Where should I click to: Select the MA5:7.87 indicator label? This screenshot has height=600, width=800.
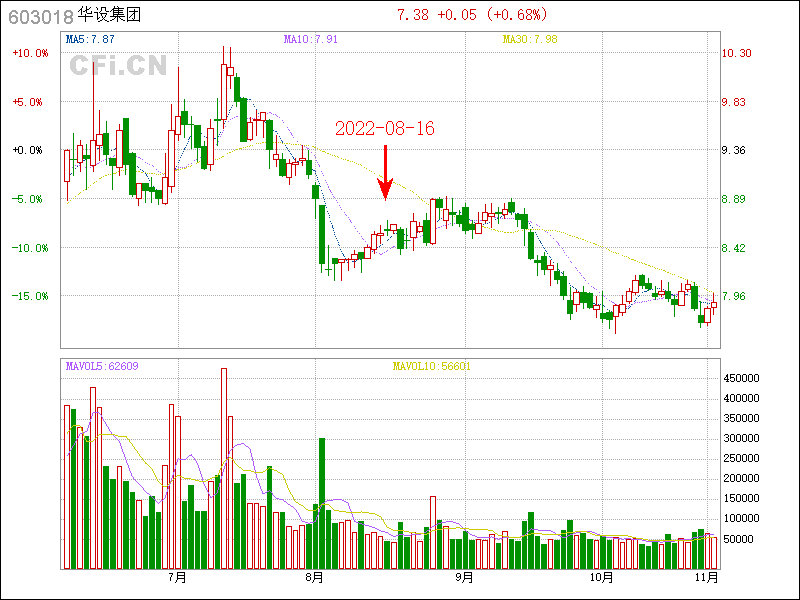91,39
